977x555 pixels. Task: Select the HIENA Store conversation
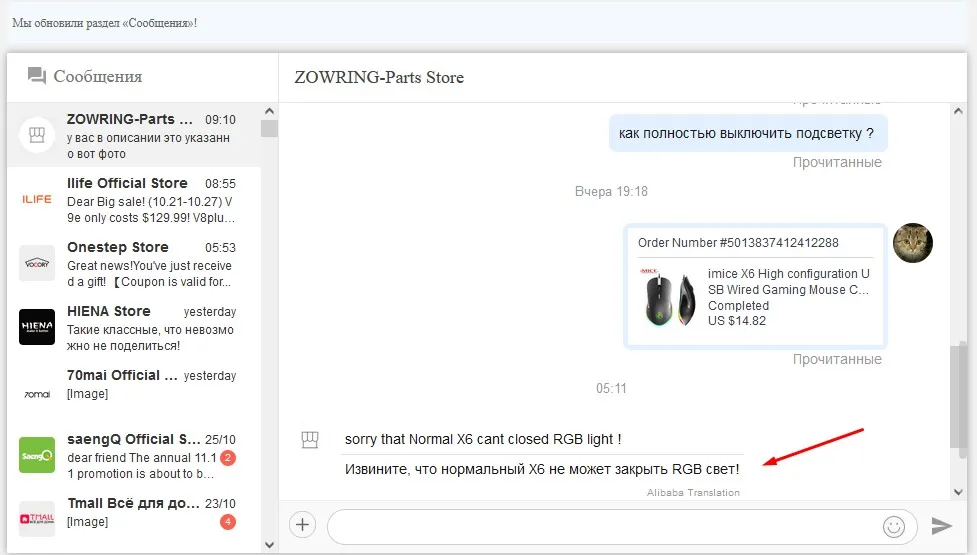coord(134,328)
